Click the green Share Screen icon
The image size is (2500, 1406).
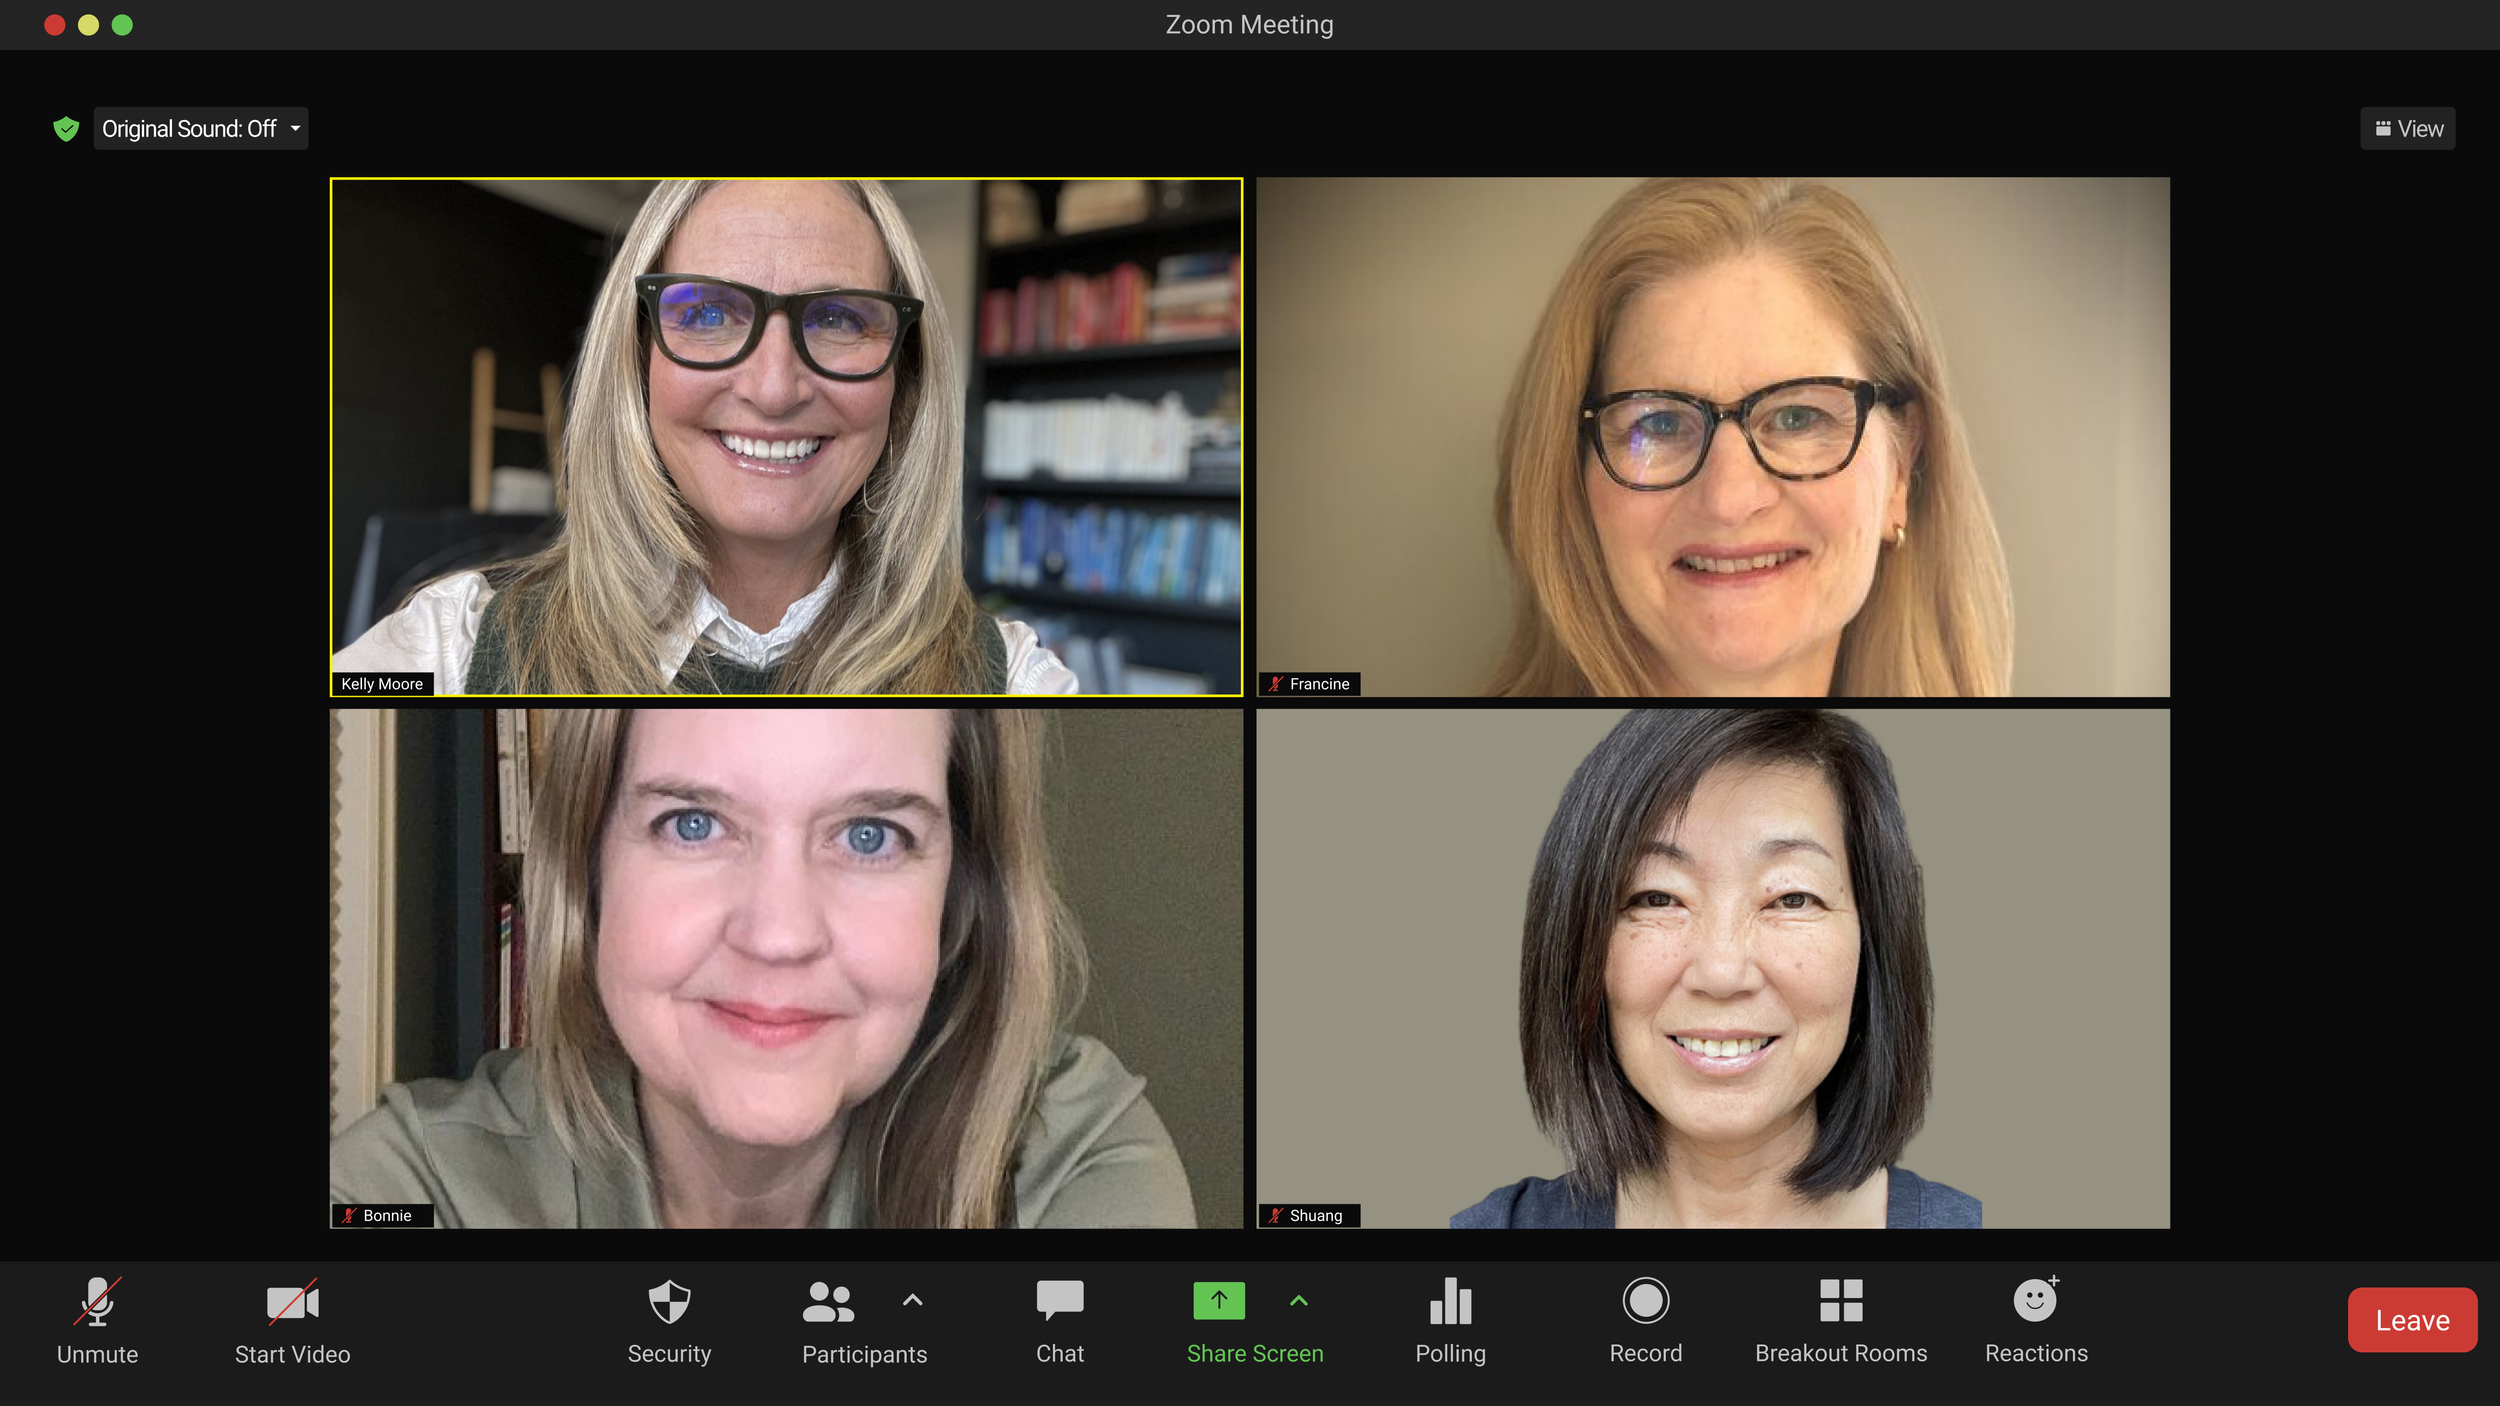click(x=1218, y=1300)
